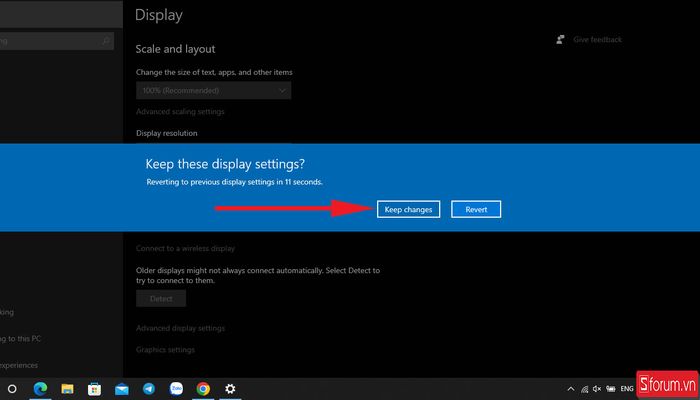Click the Revert button
The width and height of the screenshot is (700, 400).
click(x=476, y=209)
